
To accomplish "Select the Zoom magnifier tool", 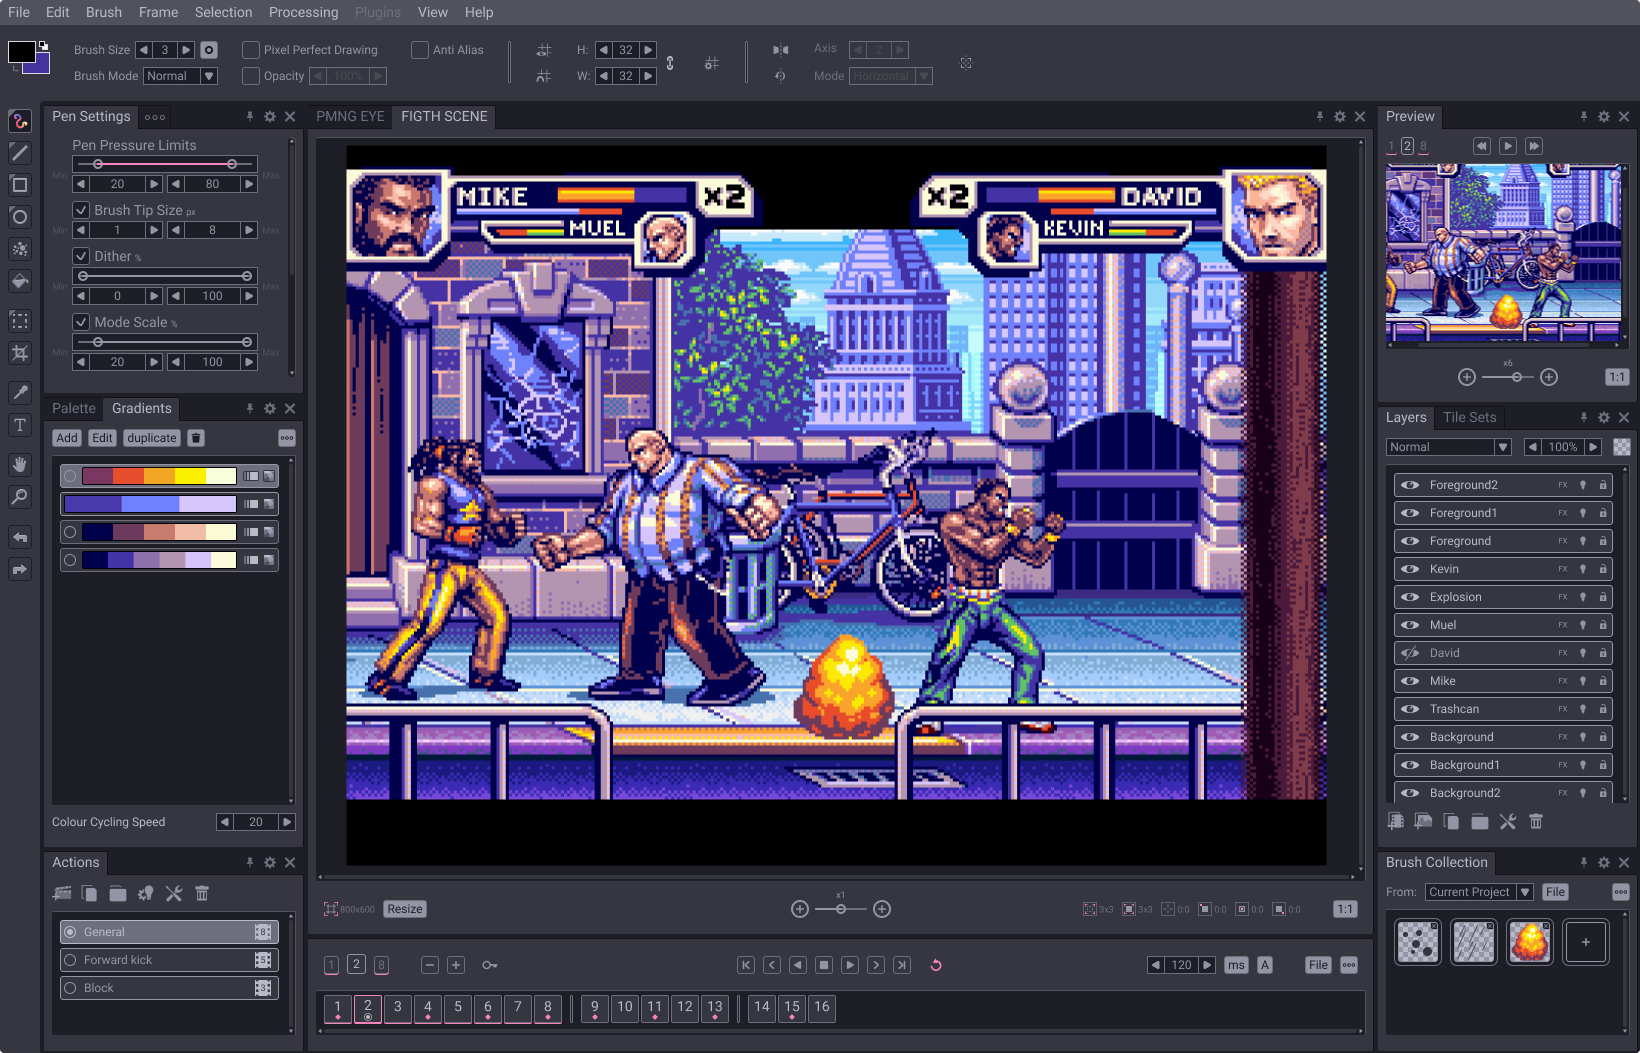I will point(20,497).
